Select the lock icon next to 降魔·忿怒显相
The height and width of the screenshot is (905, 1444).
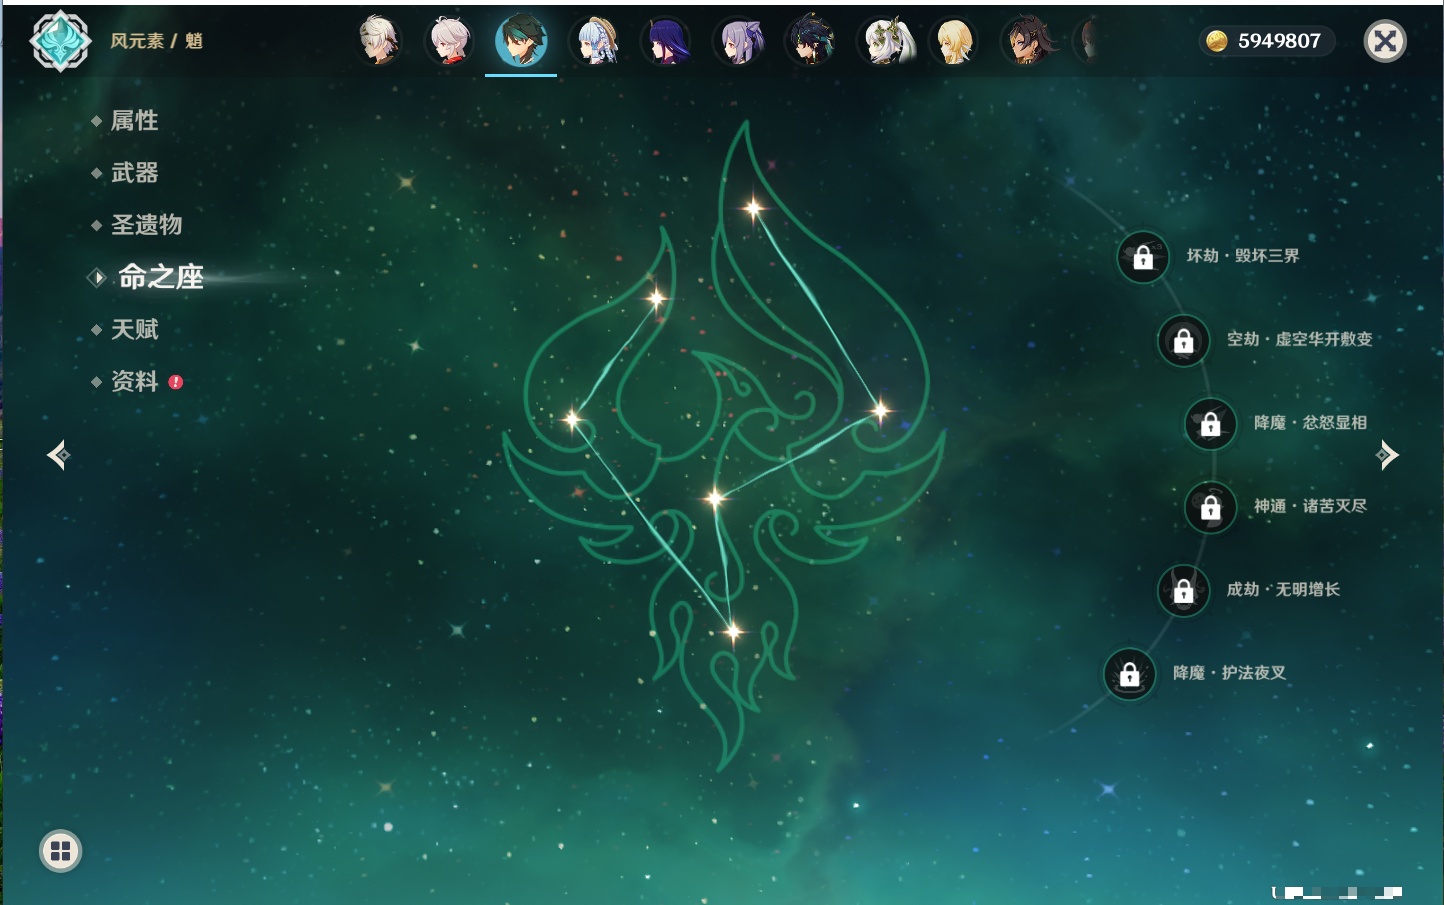click(x=1210, y=423)
